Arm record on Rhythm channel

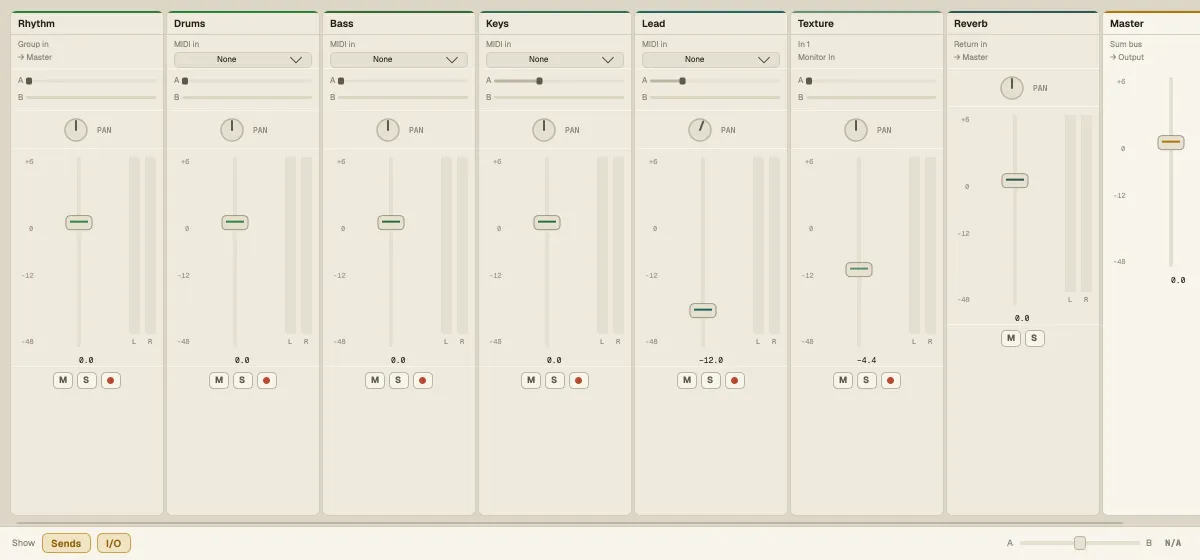(x=111, y=380)
